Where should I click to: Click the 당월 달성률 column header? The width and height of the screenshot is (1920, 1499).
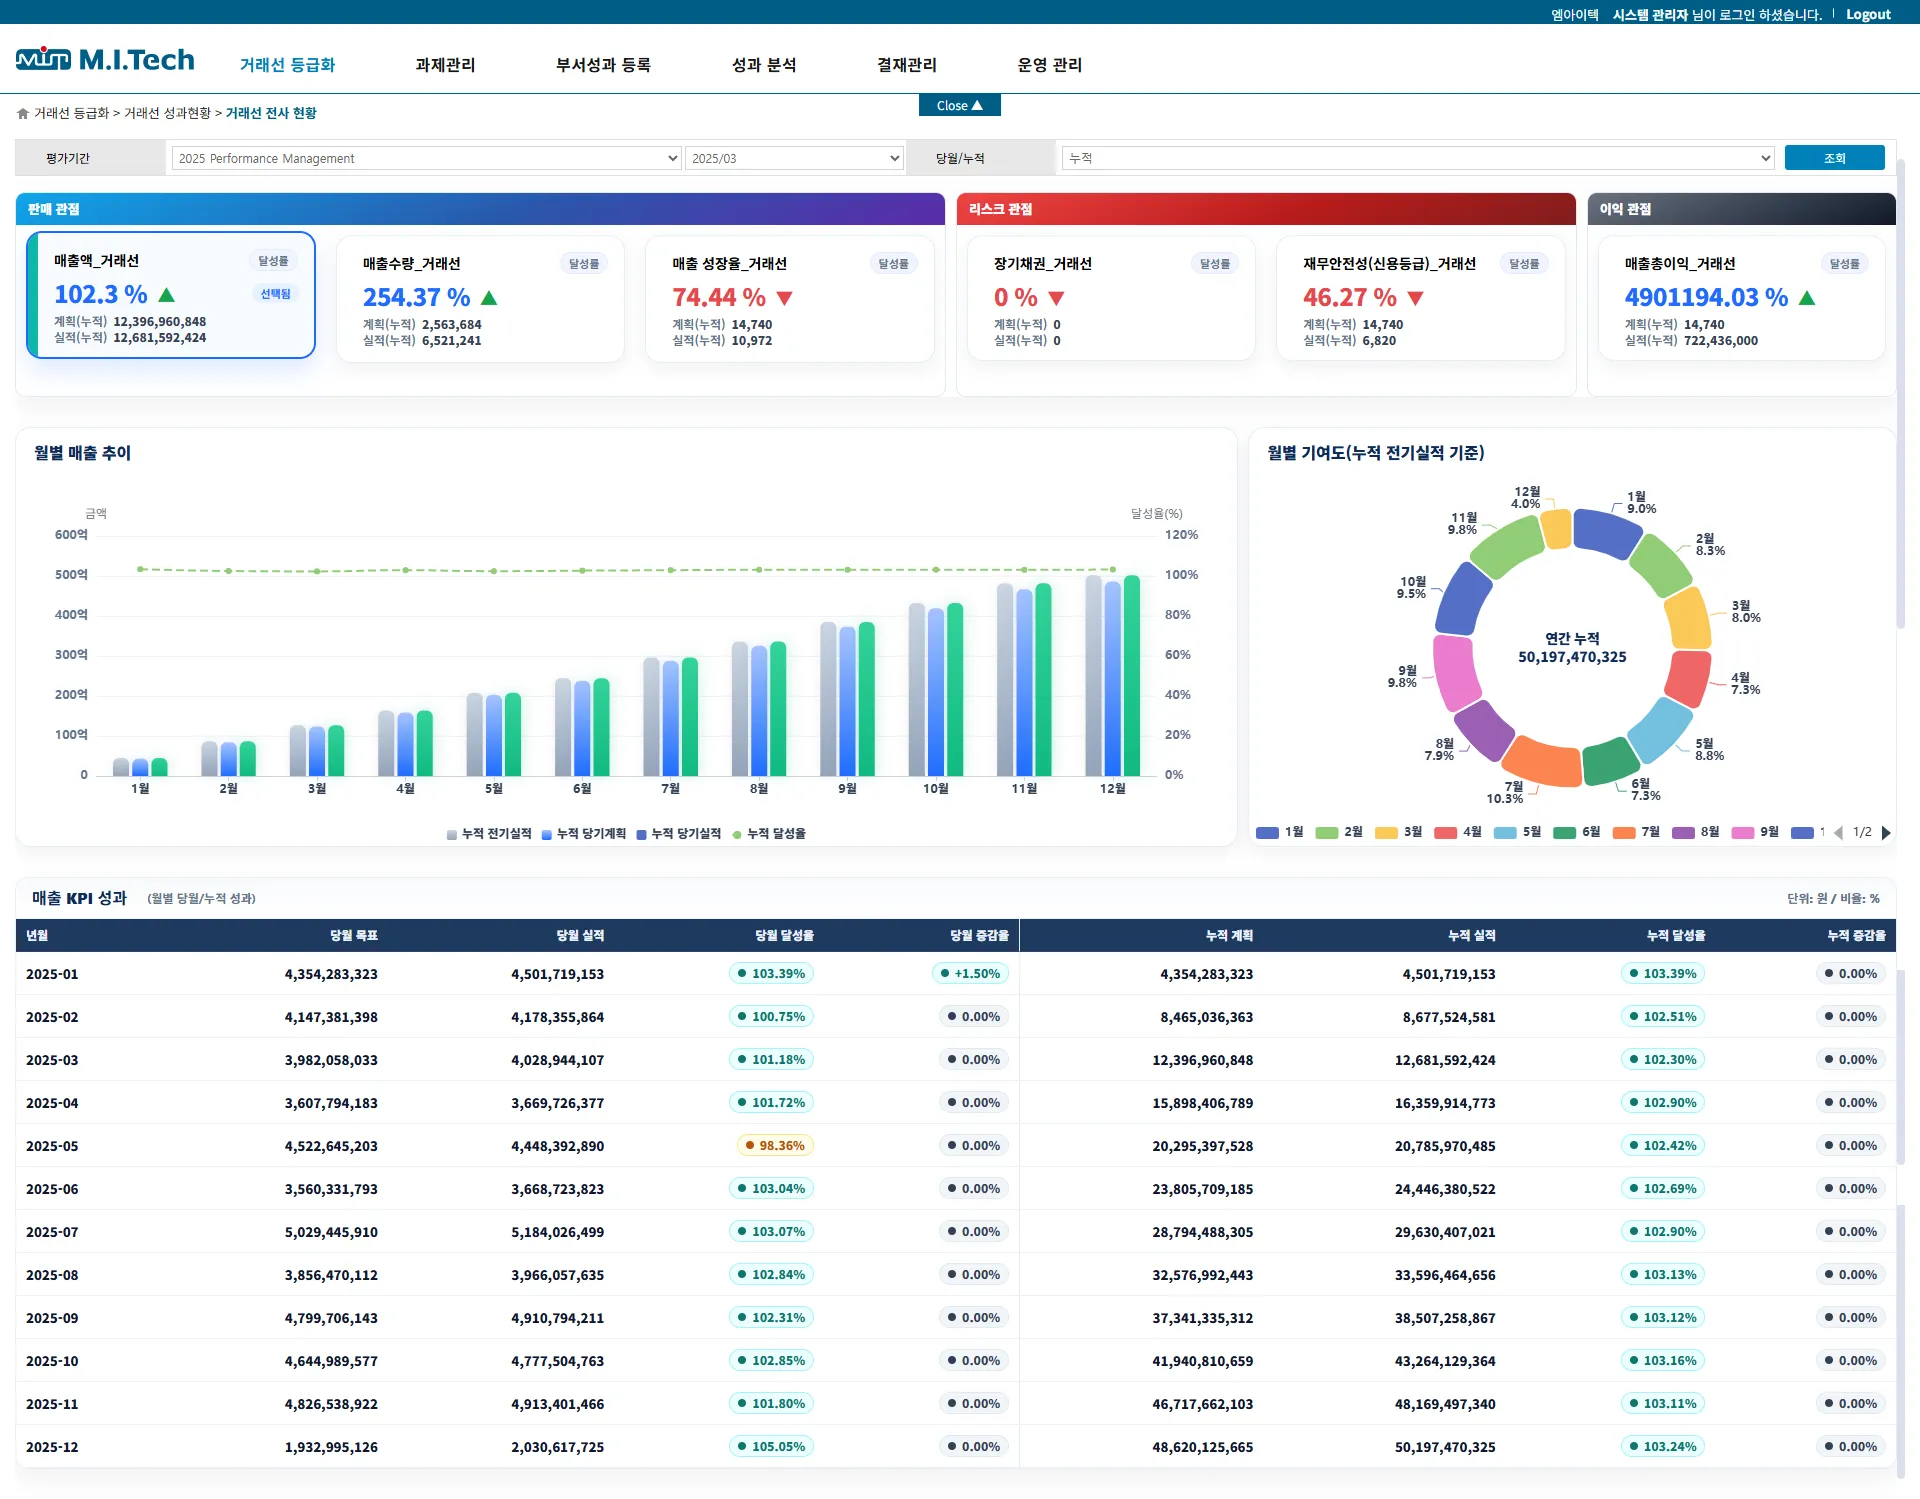tap(784, 936)
